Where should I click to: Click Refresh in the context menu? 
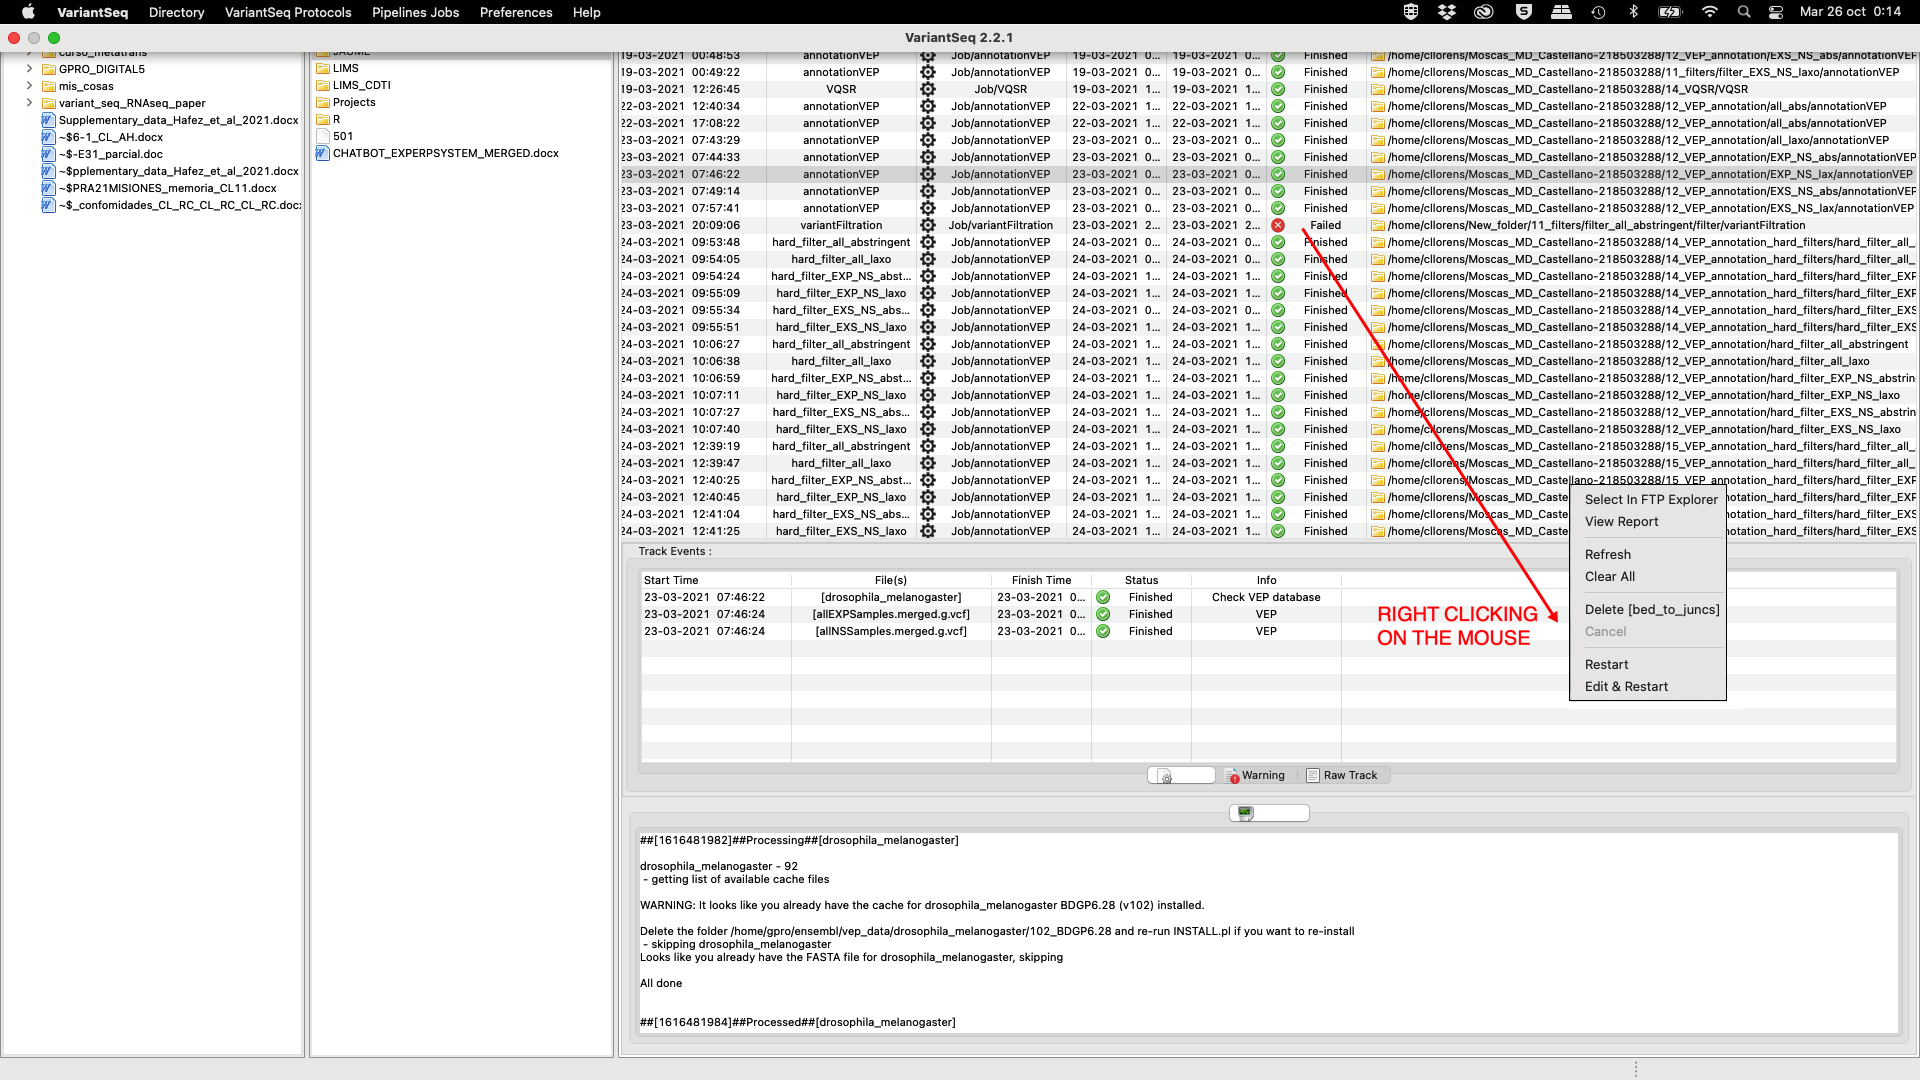(1607, 554)
